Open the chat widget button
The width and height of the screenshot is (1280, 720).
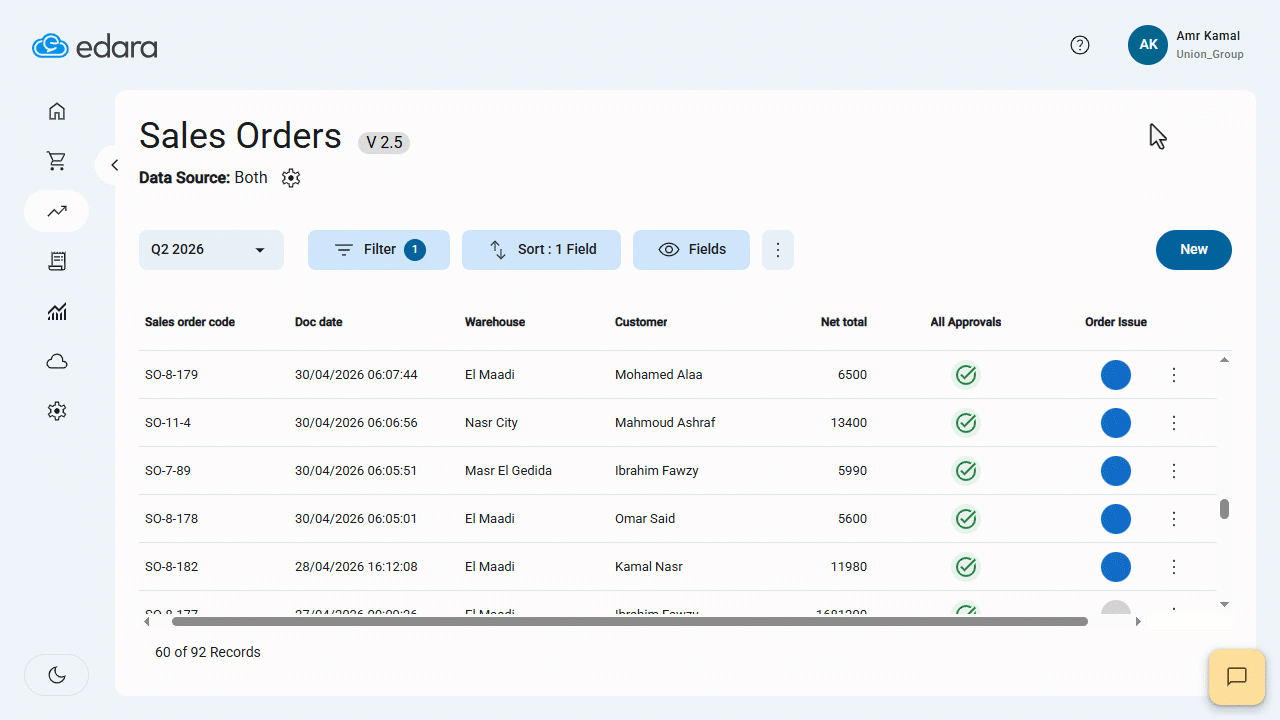pos(1237,677)
